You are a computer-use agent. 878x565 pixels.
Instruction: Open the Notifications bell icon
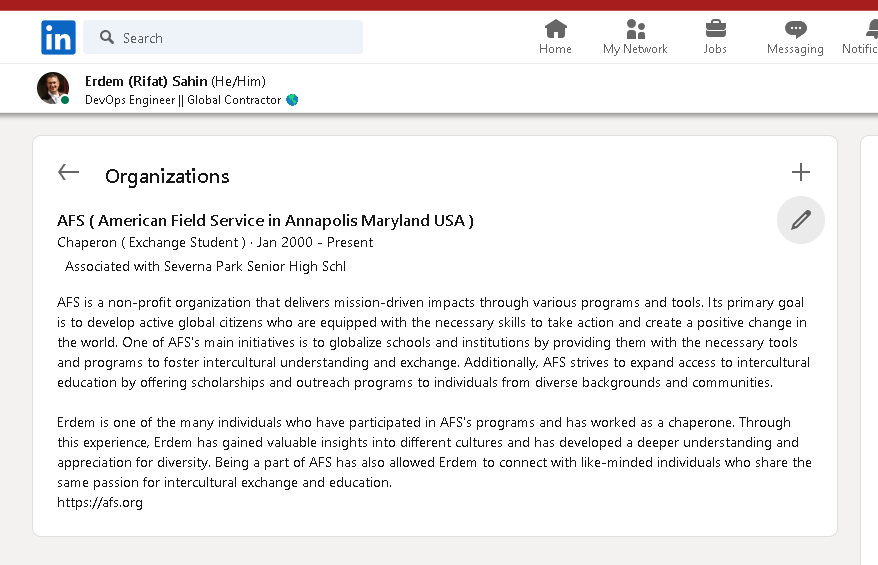pyautogui.click(x=871, y=28)
